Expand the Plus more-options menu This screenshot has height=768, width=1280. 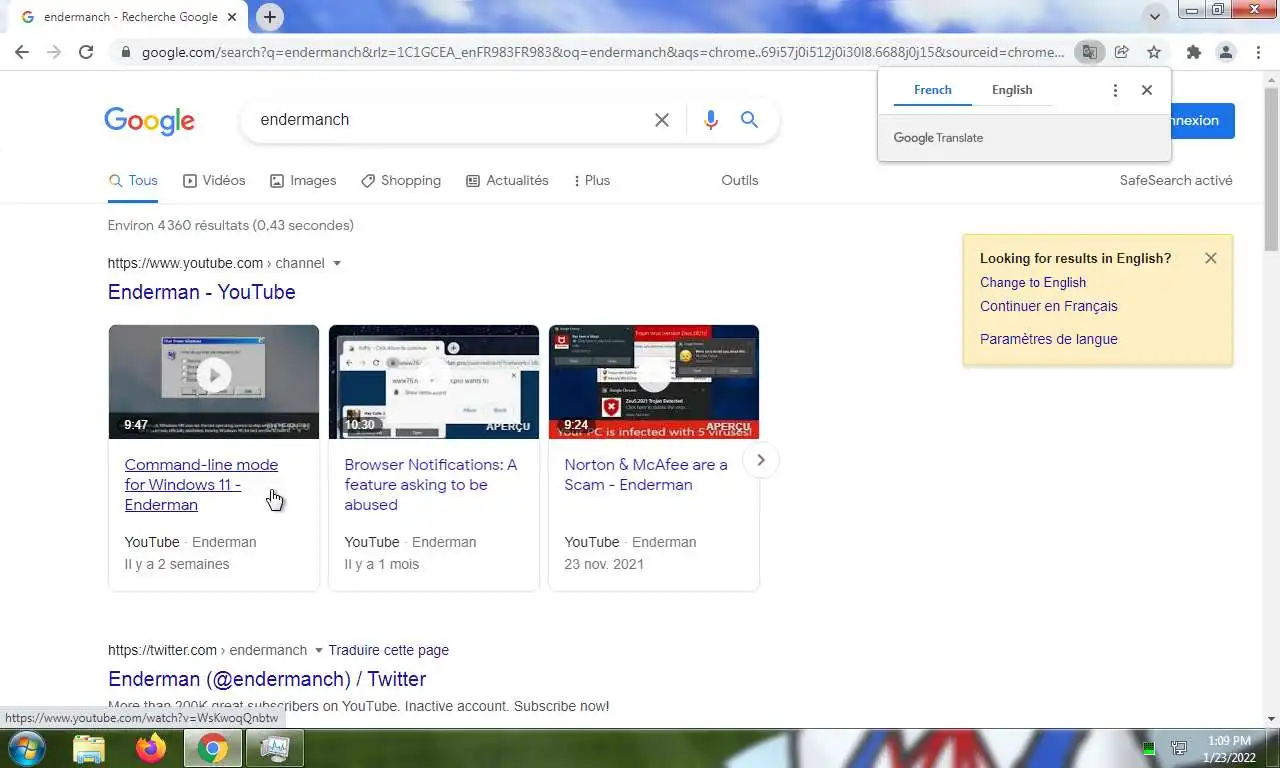tap(591, 181)
